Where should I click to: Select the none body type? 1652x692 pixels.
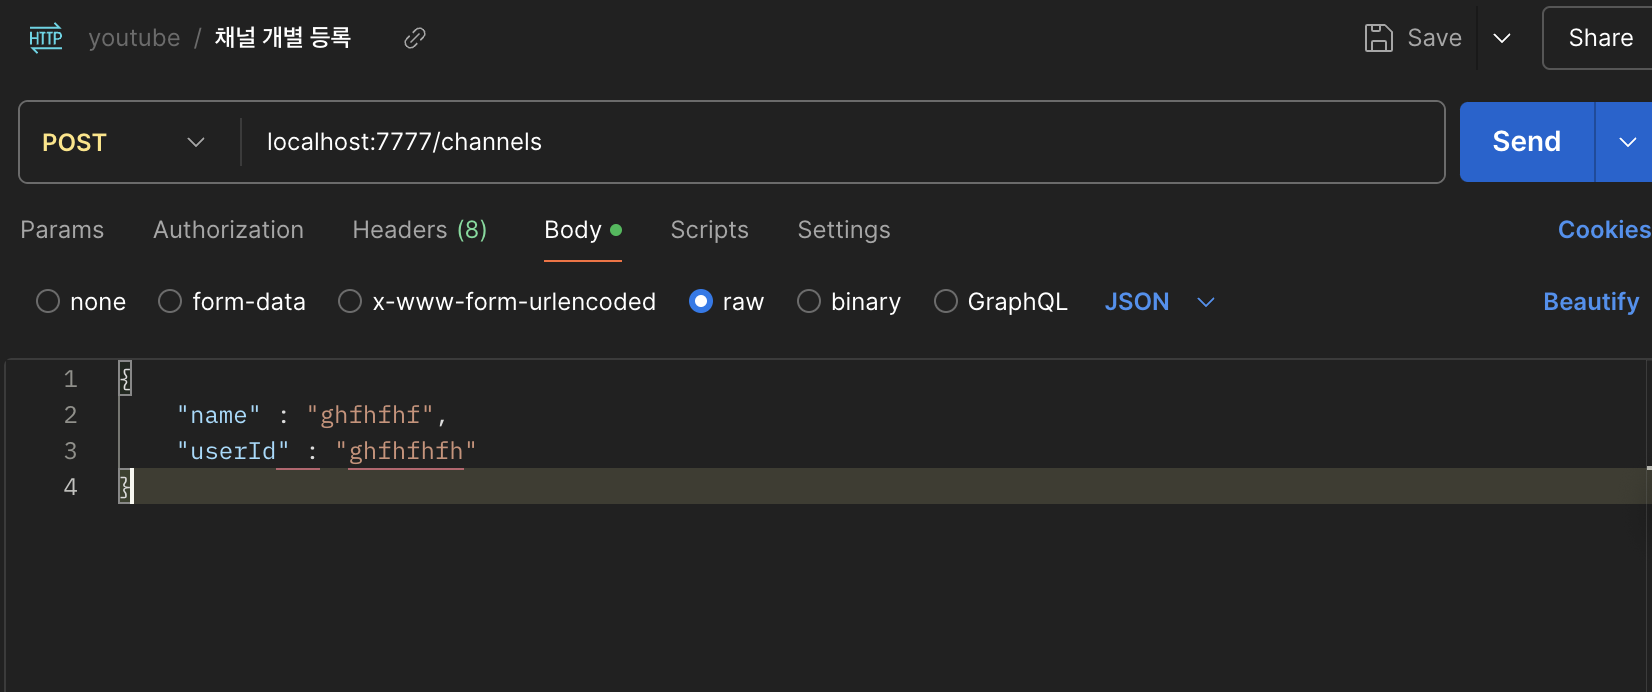48,301
